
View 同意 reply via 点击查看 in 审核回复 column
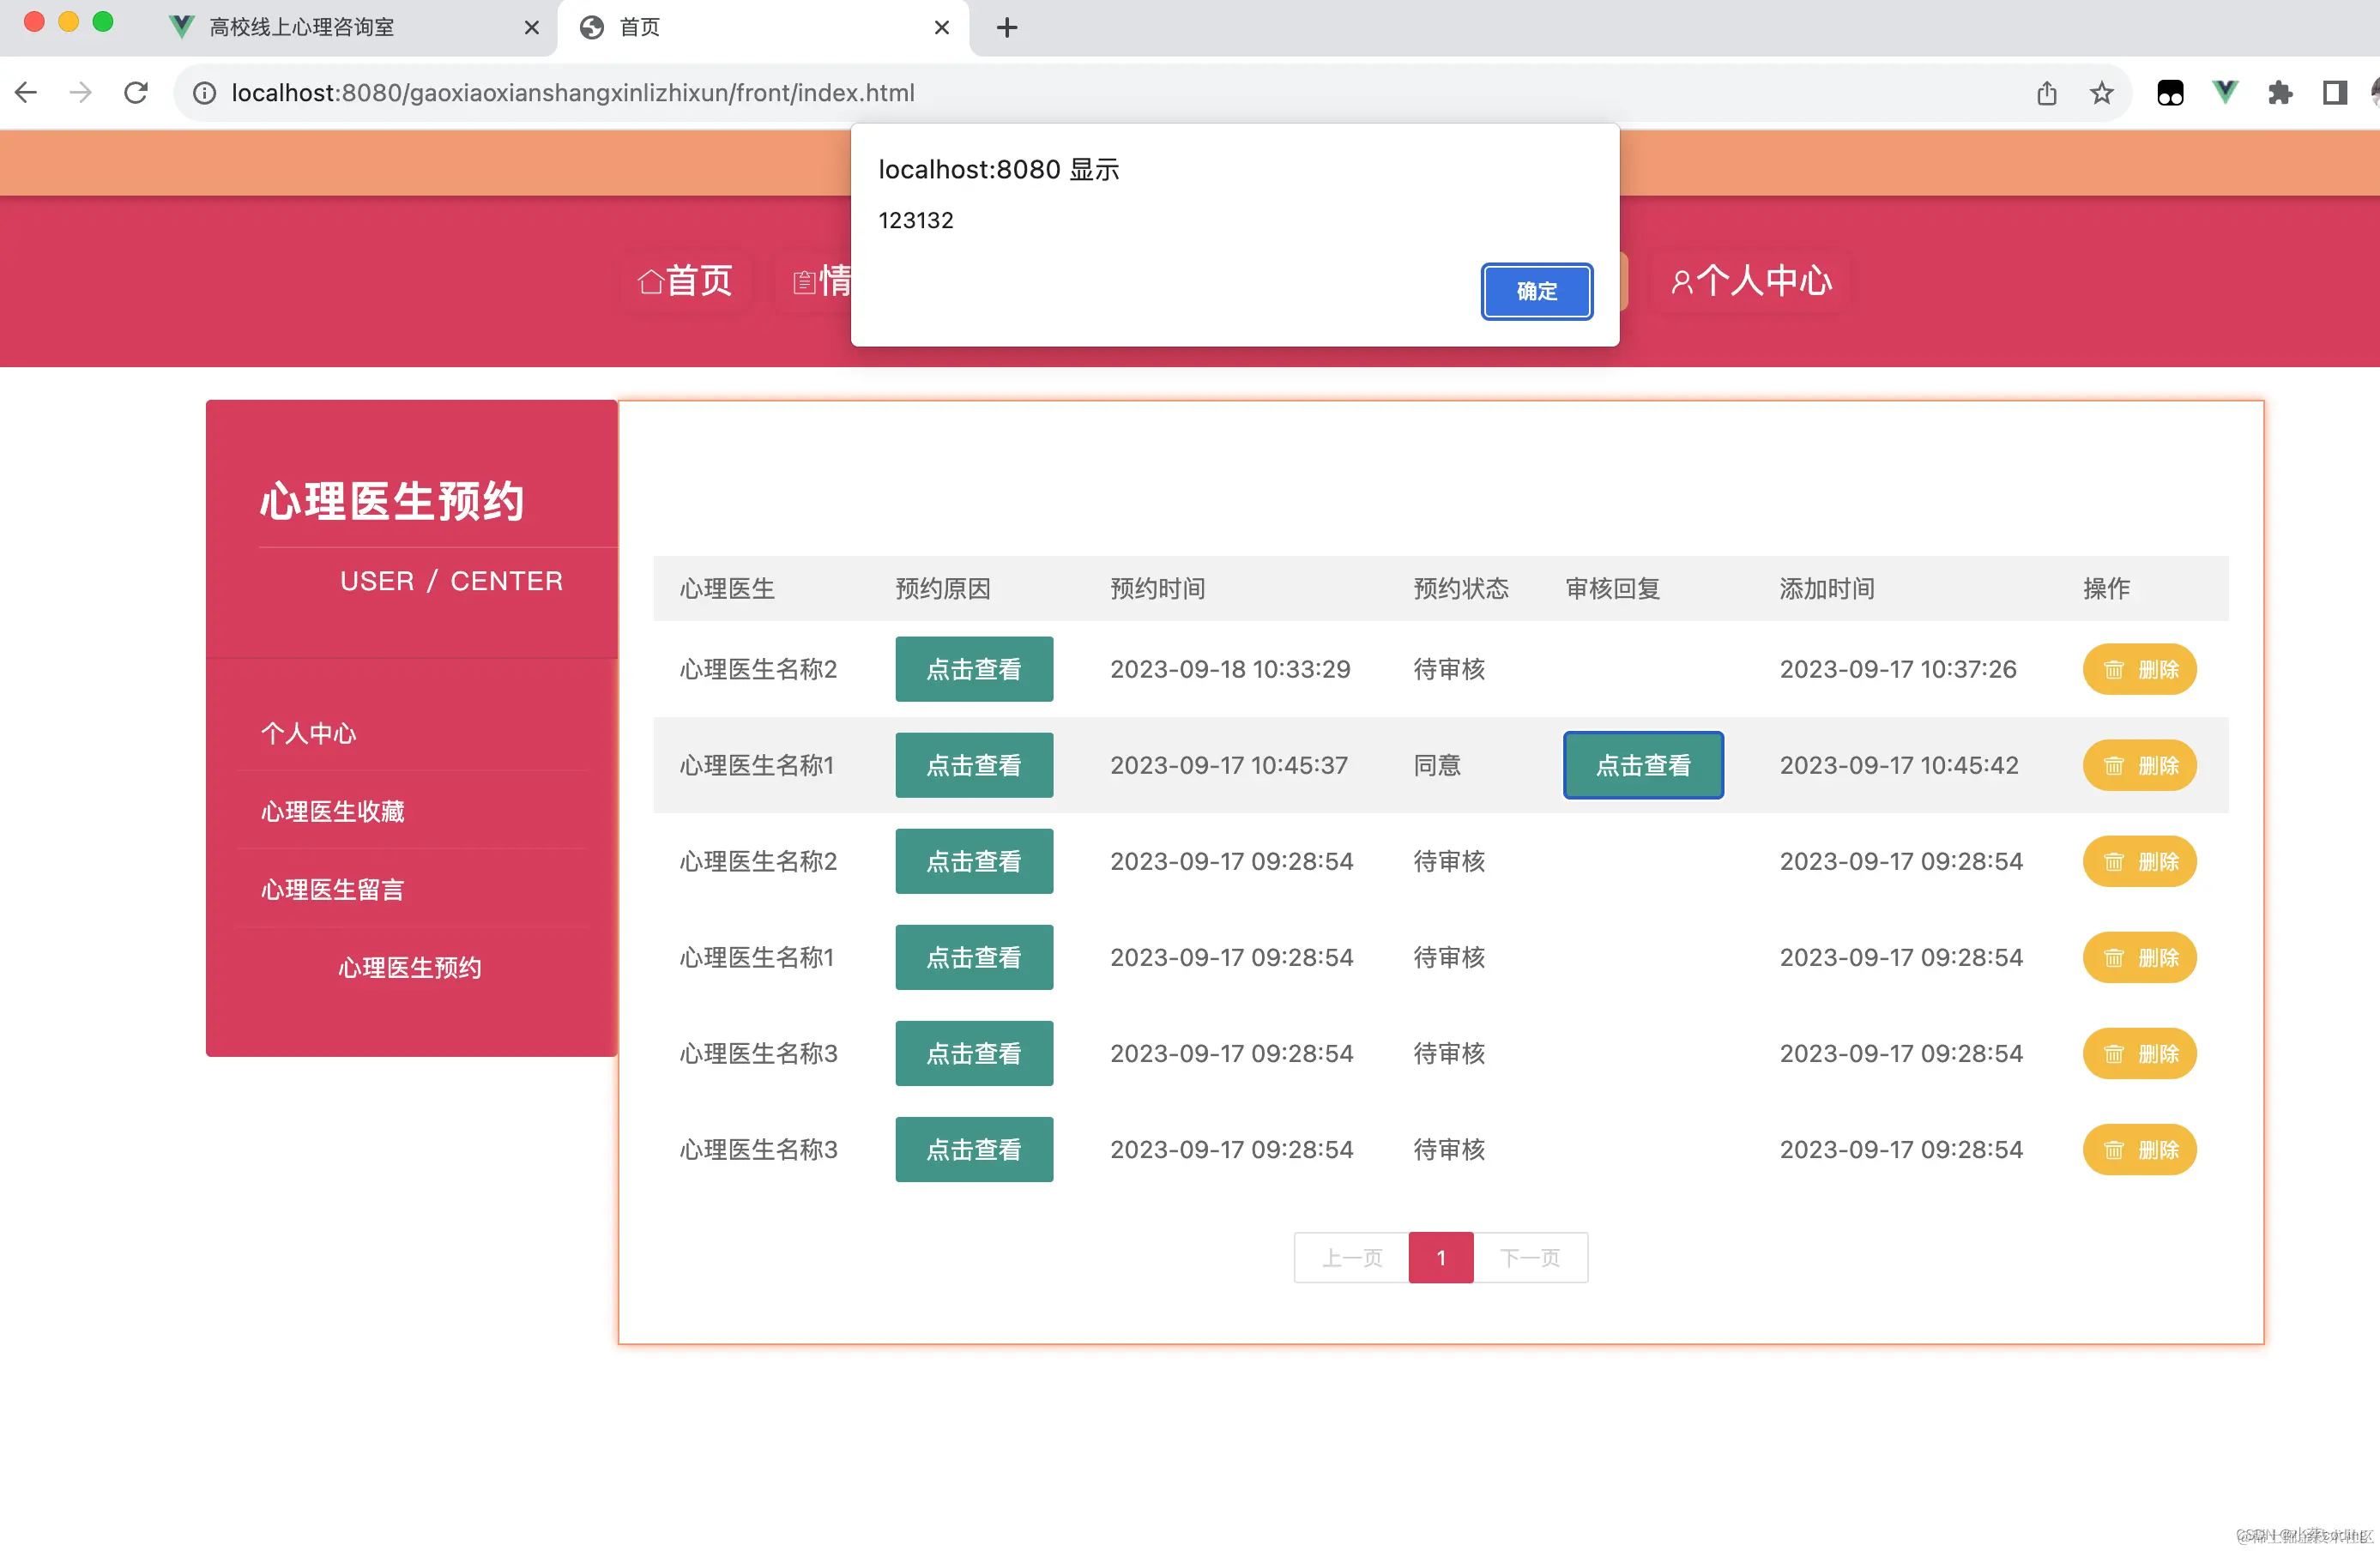(x=1643, y=765)
